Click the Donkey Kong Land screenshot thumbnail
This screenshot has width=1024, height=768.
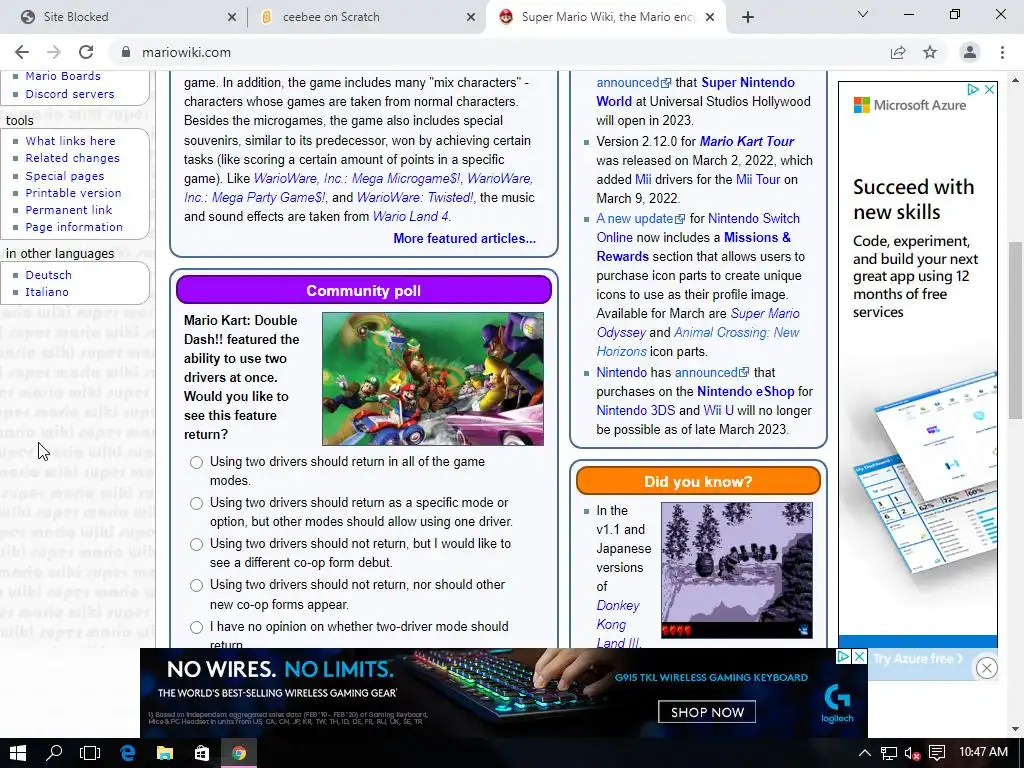(x=737, y=570)
